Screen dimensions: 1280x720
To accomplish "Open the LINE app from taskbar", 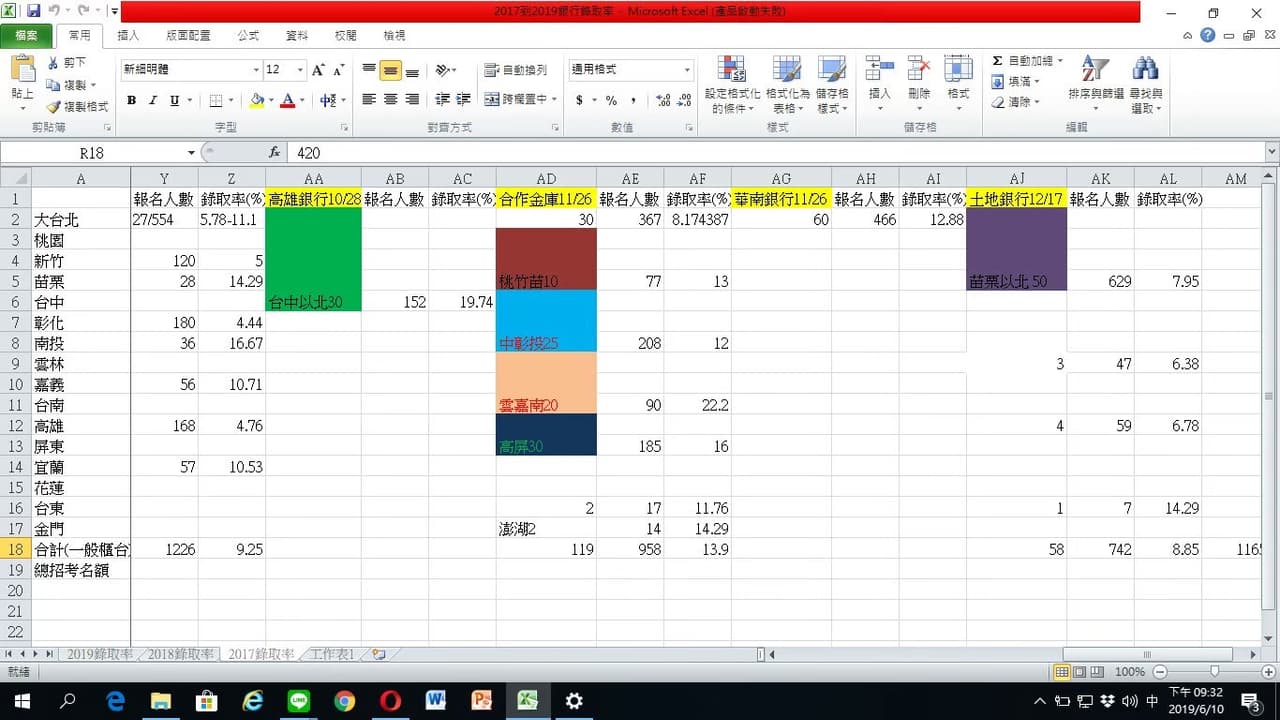I will tap(298, 701).
